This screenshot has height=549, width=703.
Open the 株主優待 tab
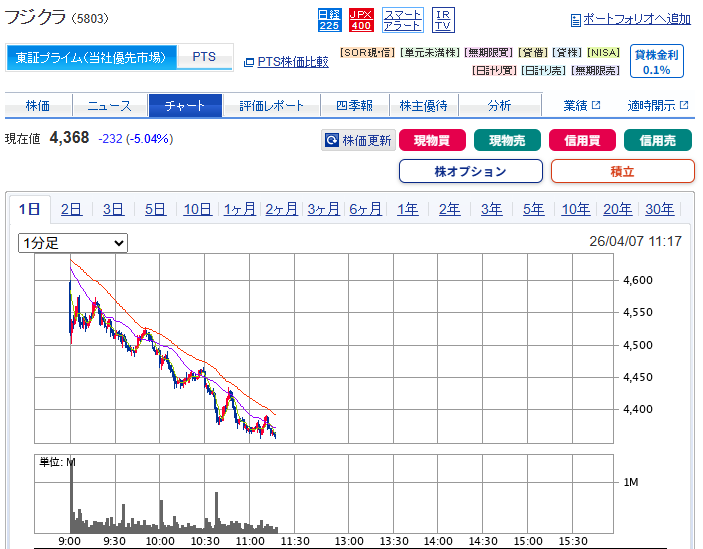coord(424,106)
